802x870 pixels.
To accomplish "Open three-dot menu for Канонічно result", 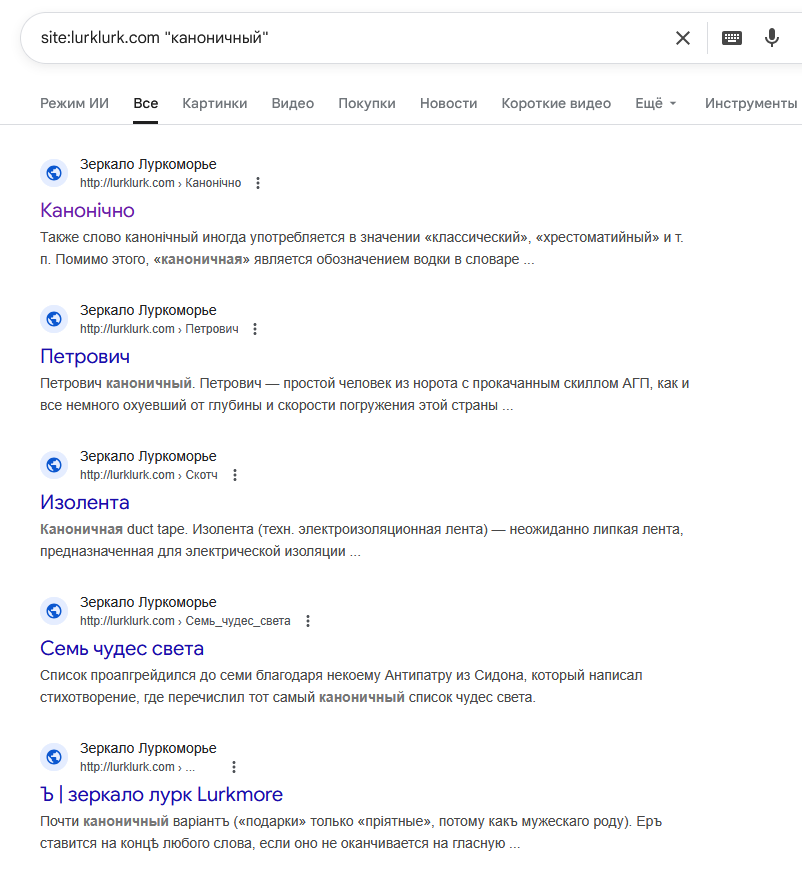I will coord(258,183).
